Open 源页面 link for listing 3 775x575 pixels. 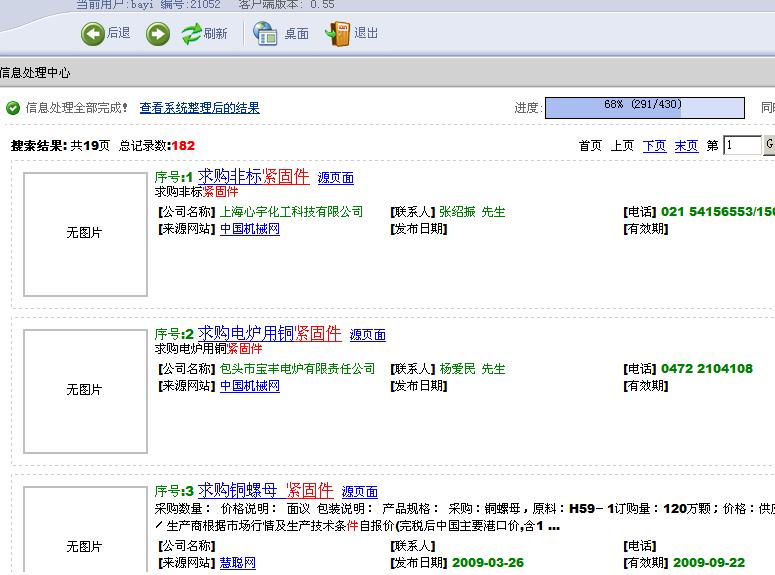tap(359, 492)
